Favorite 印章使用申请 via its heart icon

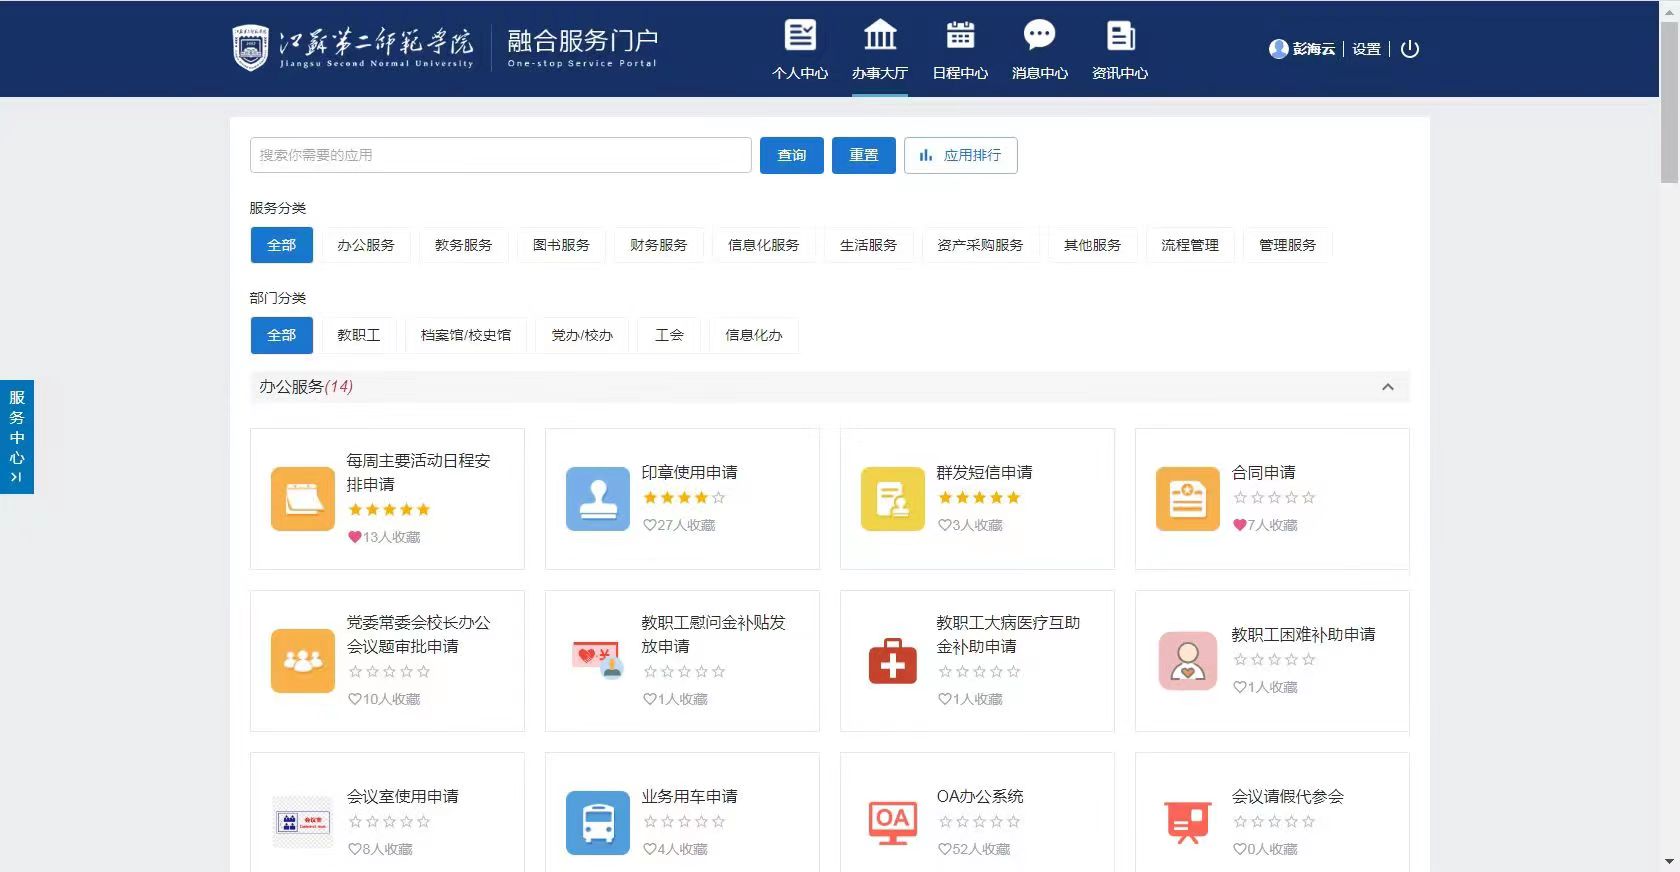[649, 525]
